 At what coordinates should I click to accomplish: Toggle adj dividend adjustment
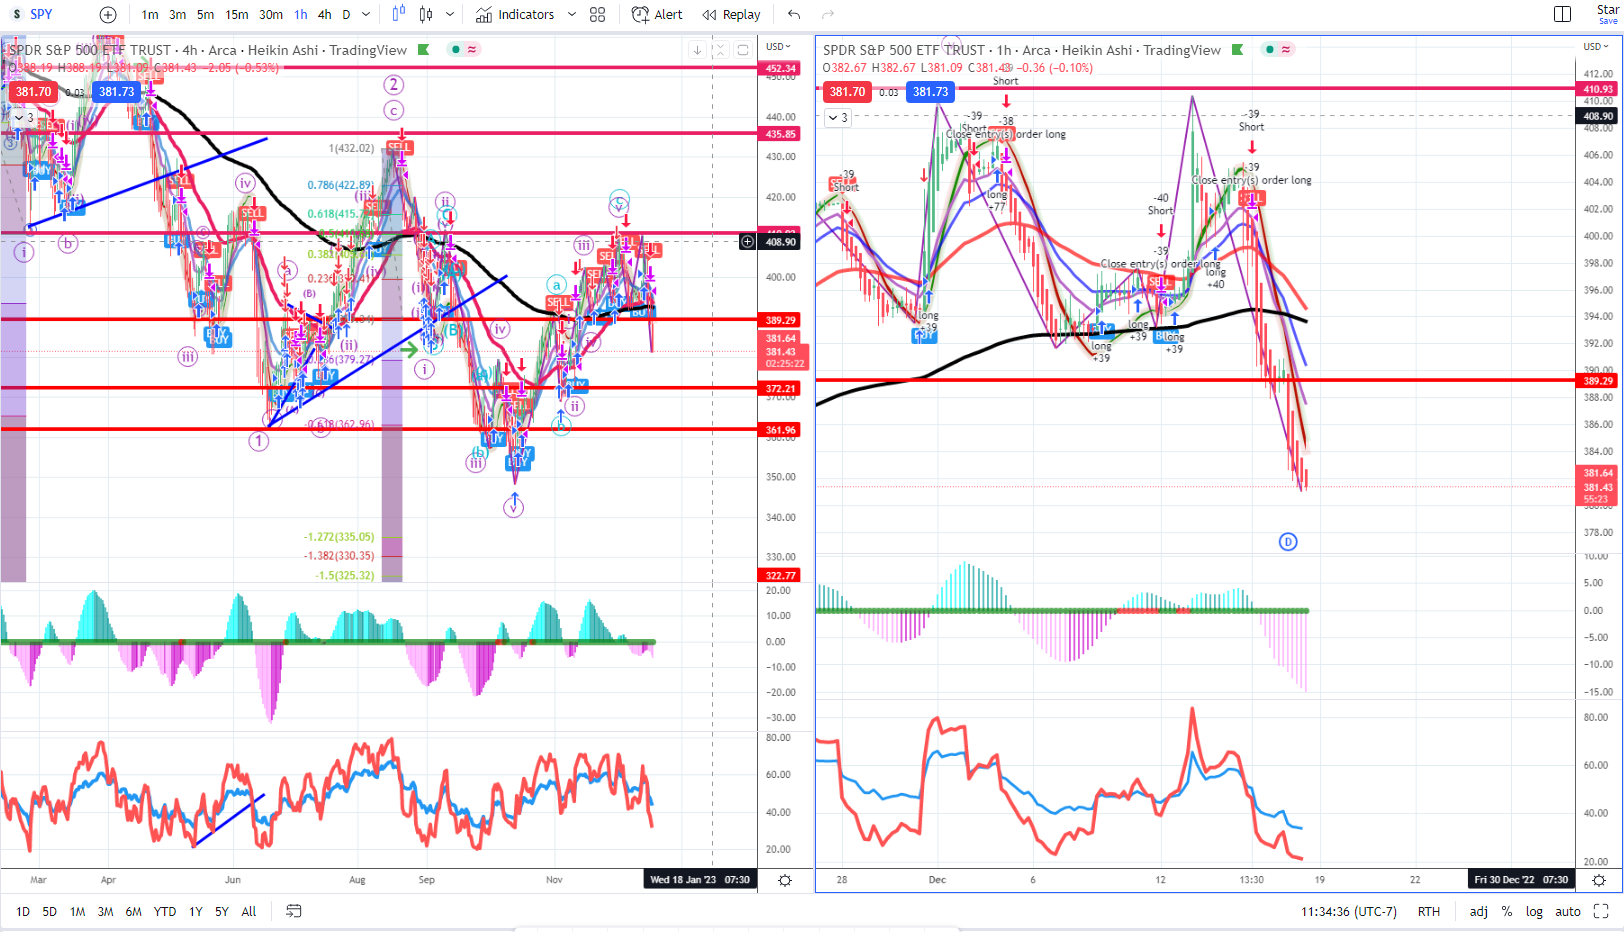pos(1479,911)
